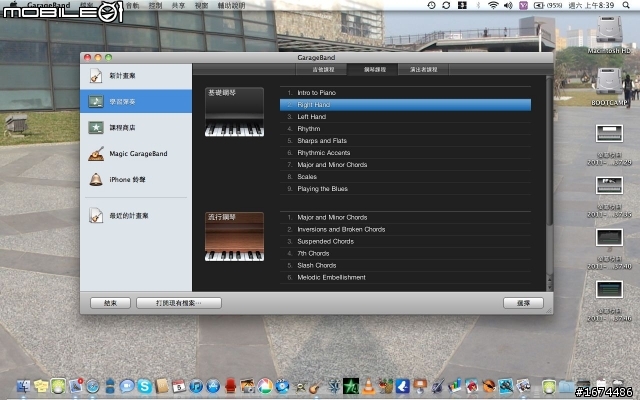Select the Scales lesson

(x=405, y=177)
